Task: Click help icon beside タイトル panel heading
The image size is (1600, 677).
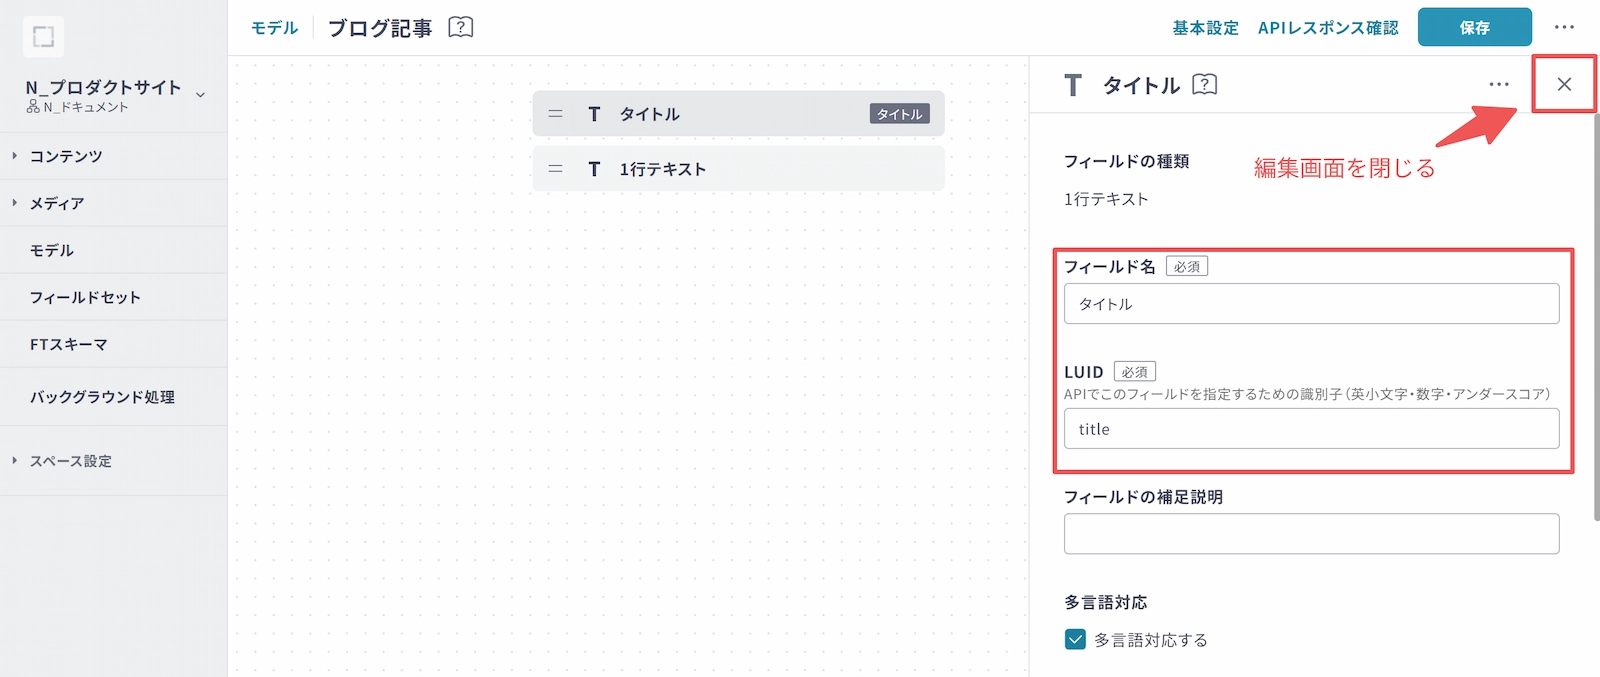Action: [x=1205, y=85]
